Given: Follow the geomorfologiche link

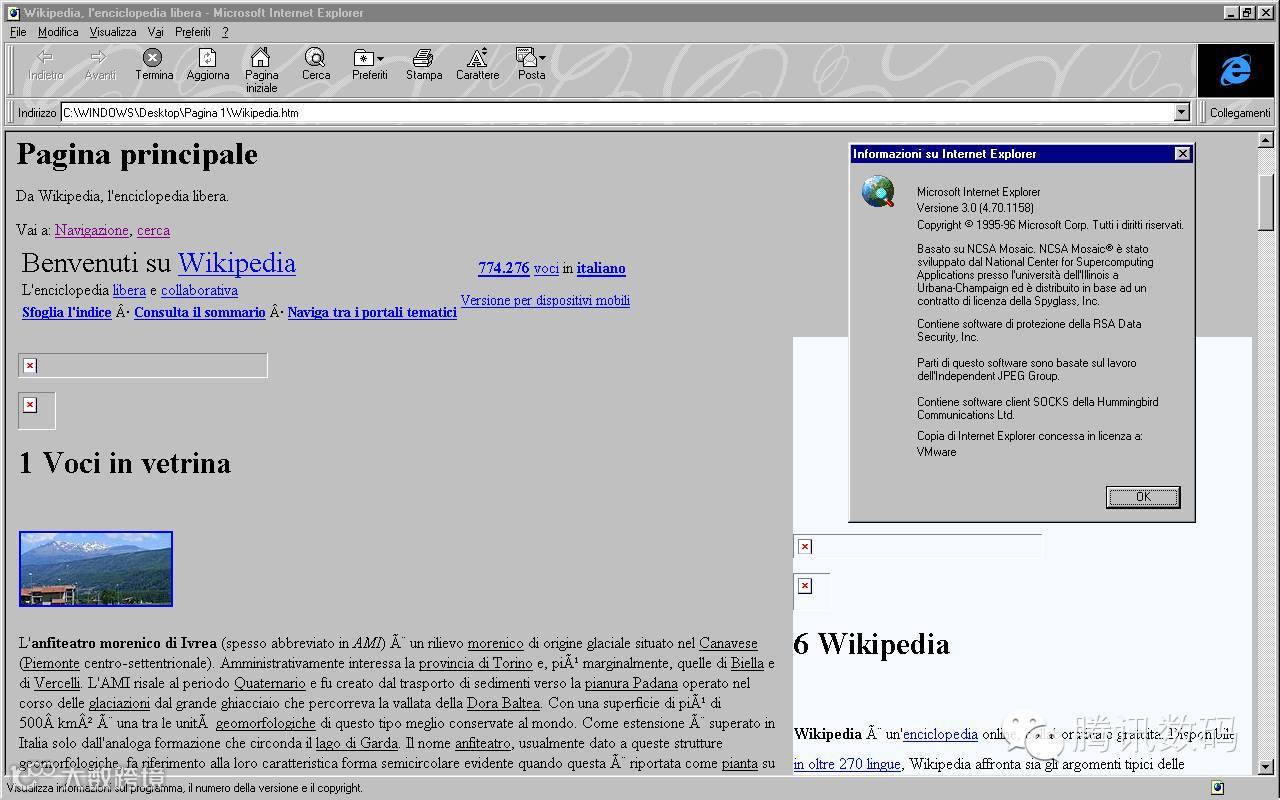Looking at the screenshot, I should pos(265,723).
